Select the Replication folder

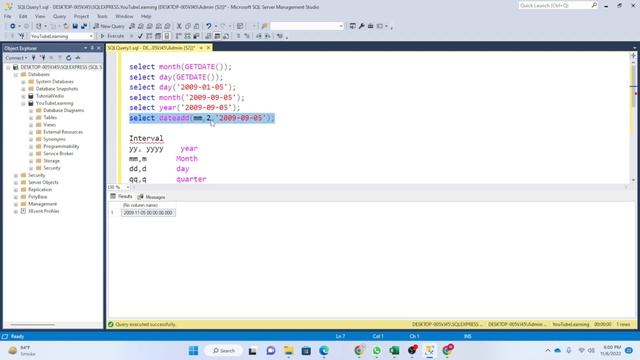(40, 189)
